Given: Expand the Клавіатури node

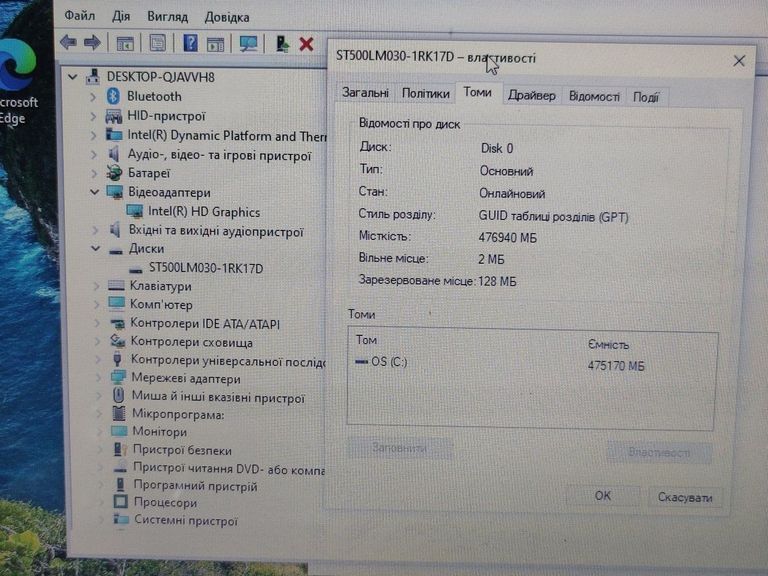Looking at the screenshot, I should click(96, 286).
